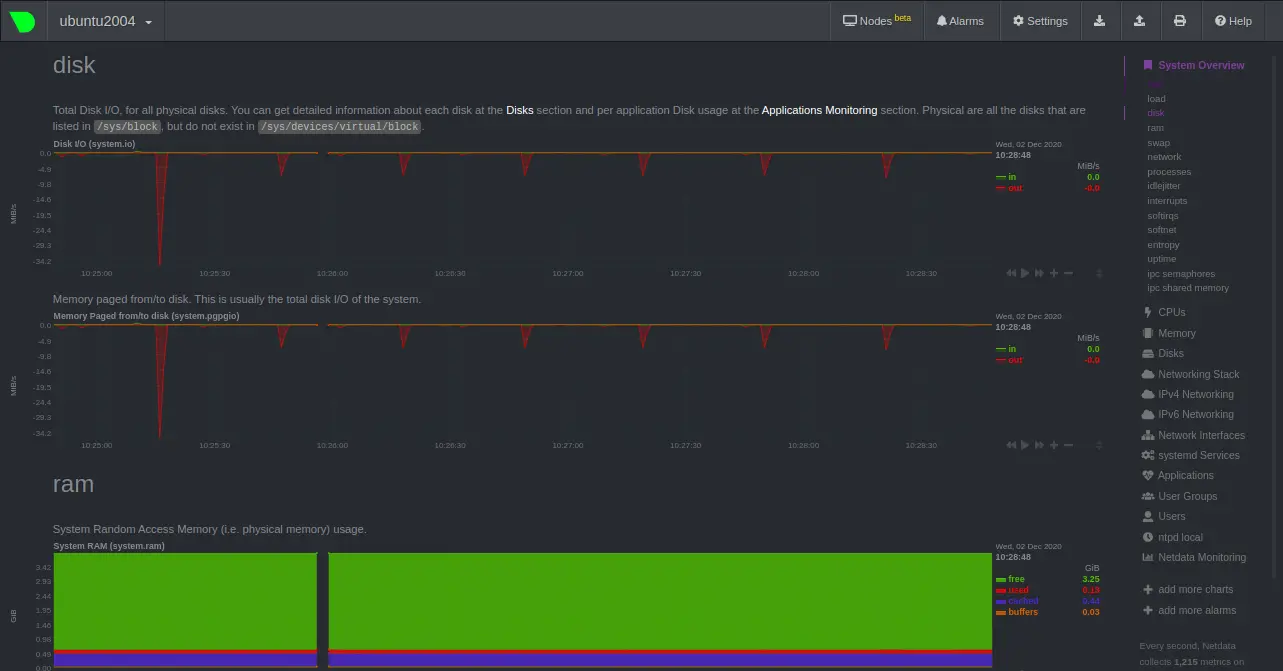Reset Memory Paged chart with play icon
Viewport: 1283px width, 671px height.
pos(1025,445)
